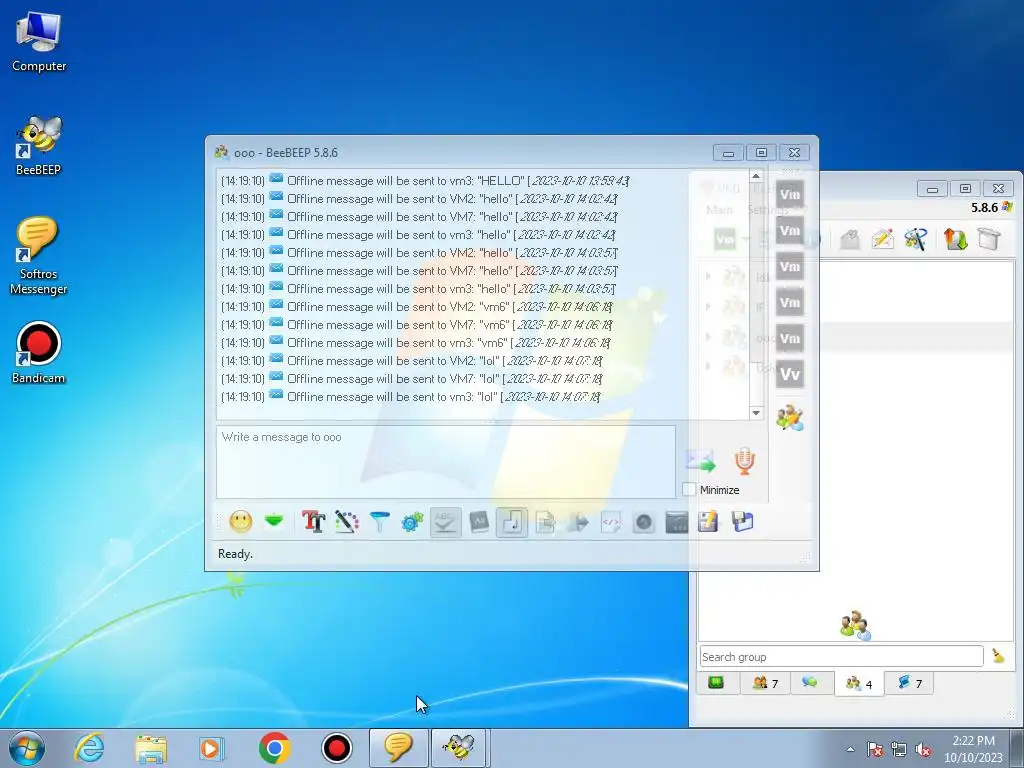The image size is (1024, 768).
Task: Click the flag icon beside version 5.8.6
Action: (1007, 207)
